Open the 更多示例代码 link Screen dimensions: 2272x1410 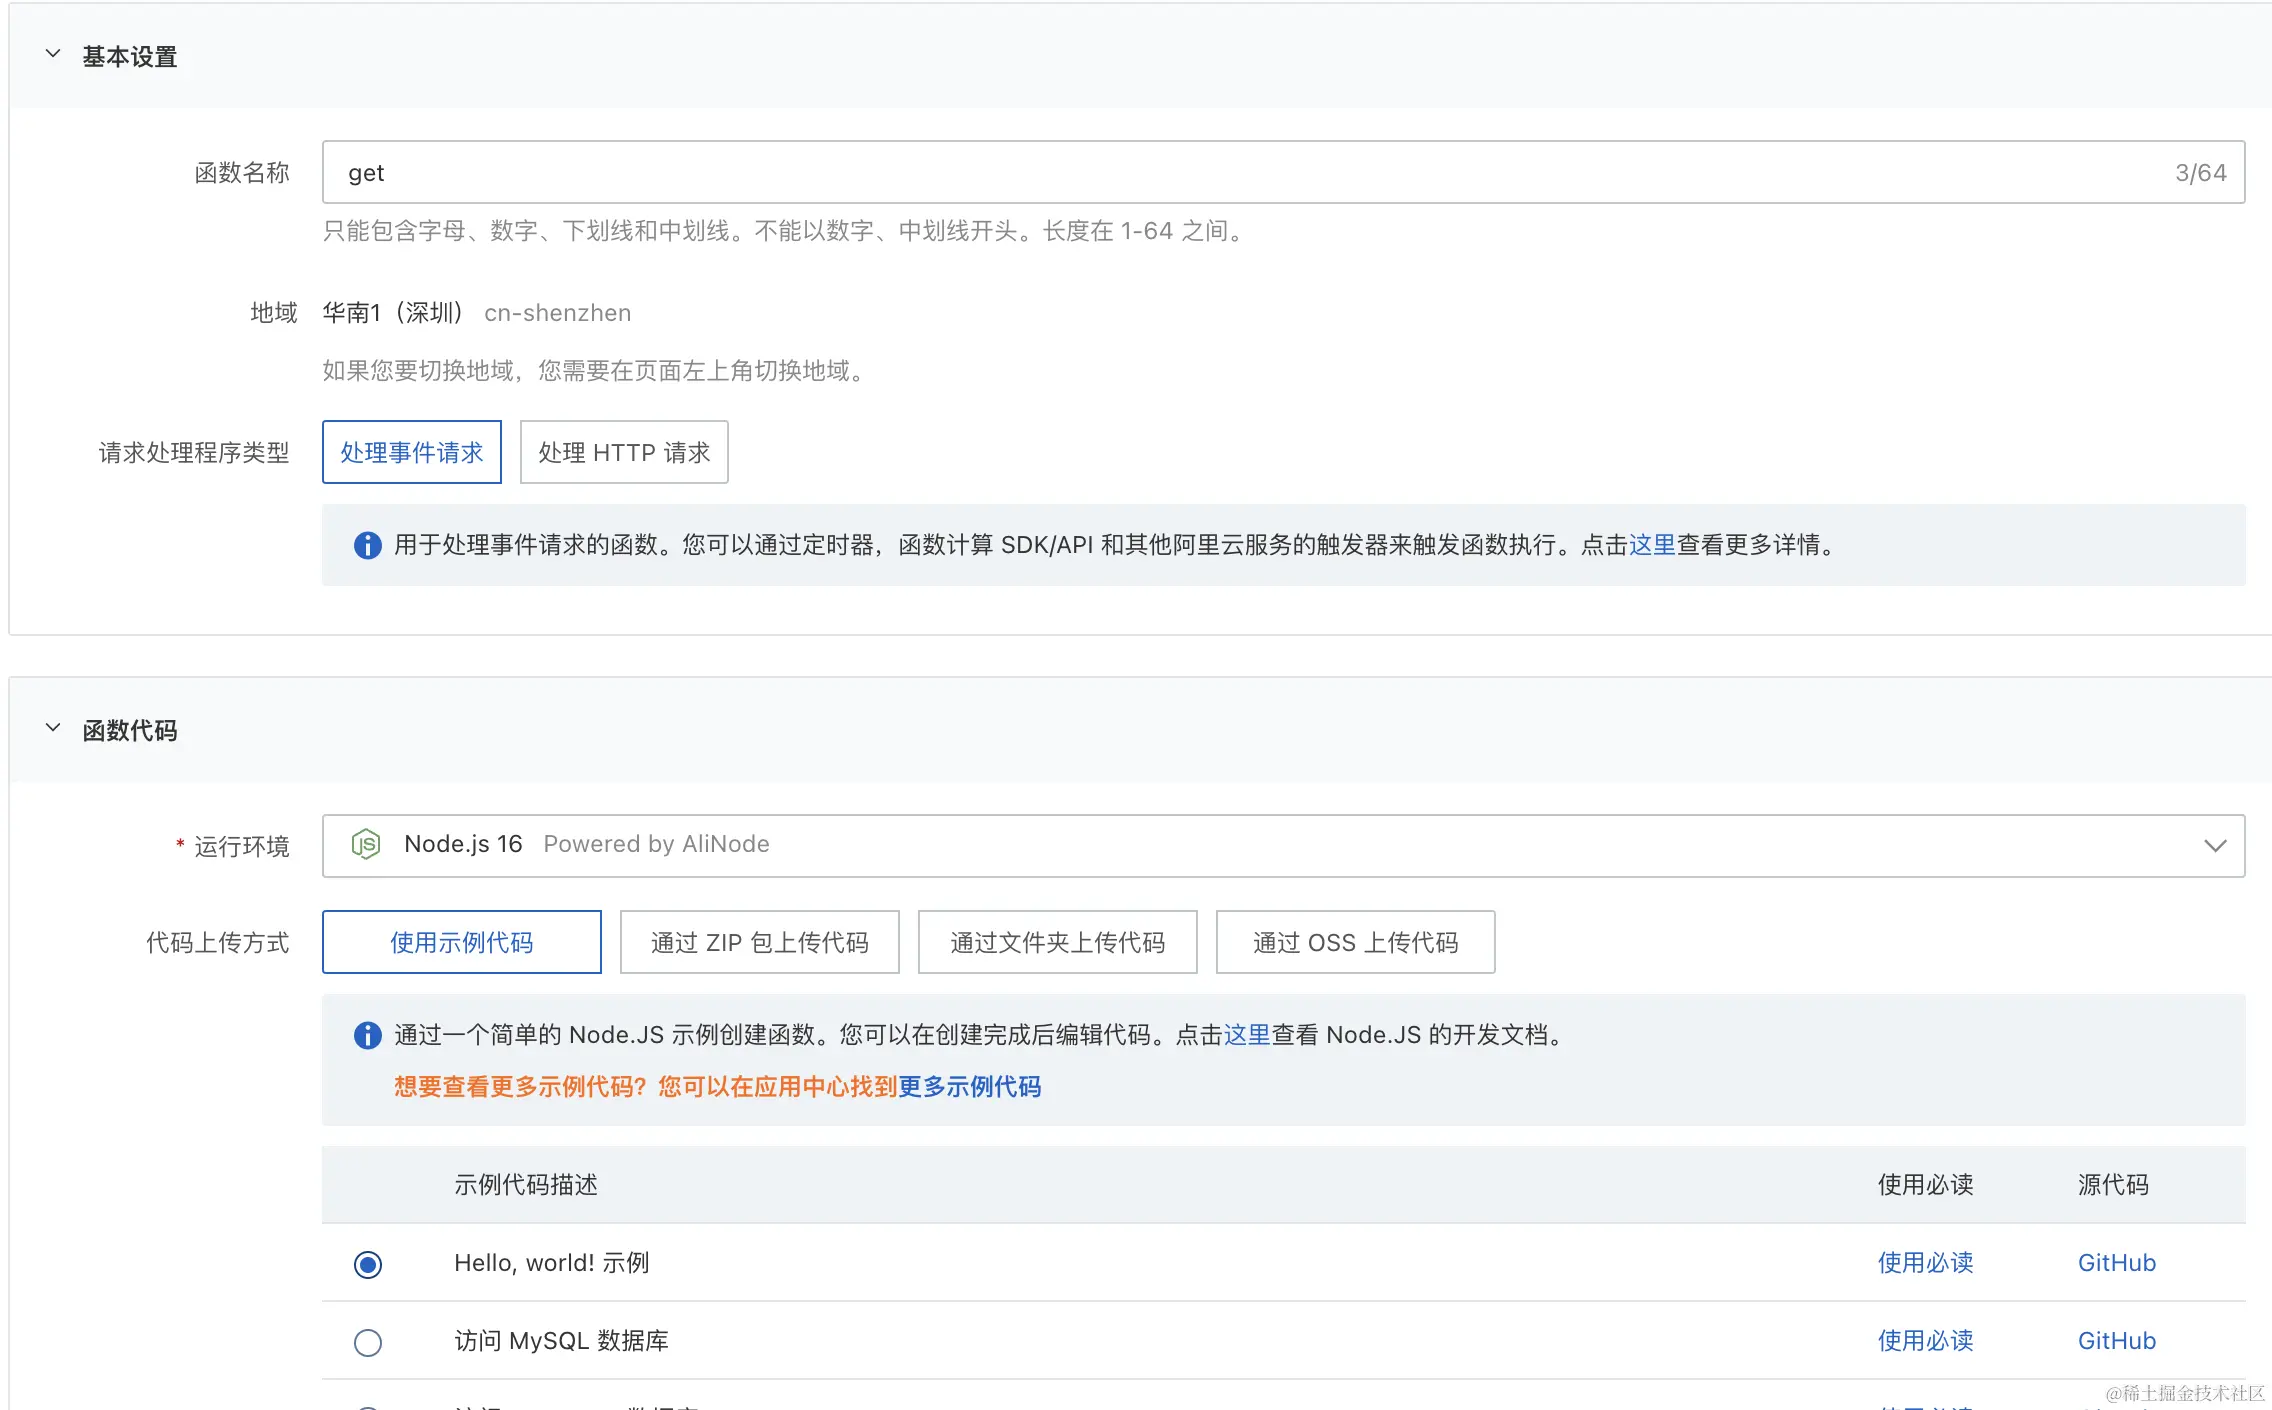(x=969, y=1087)
